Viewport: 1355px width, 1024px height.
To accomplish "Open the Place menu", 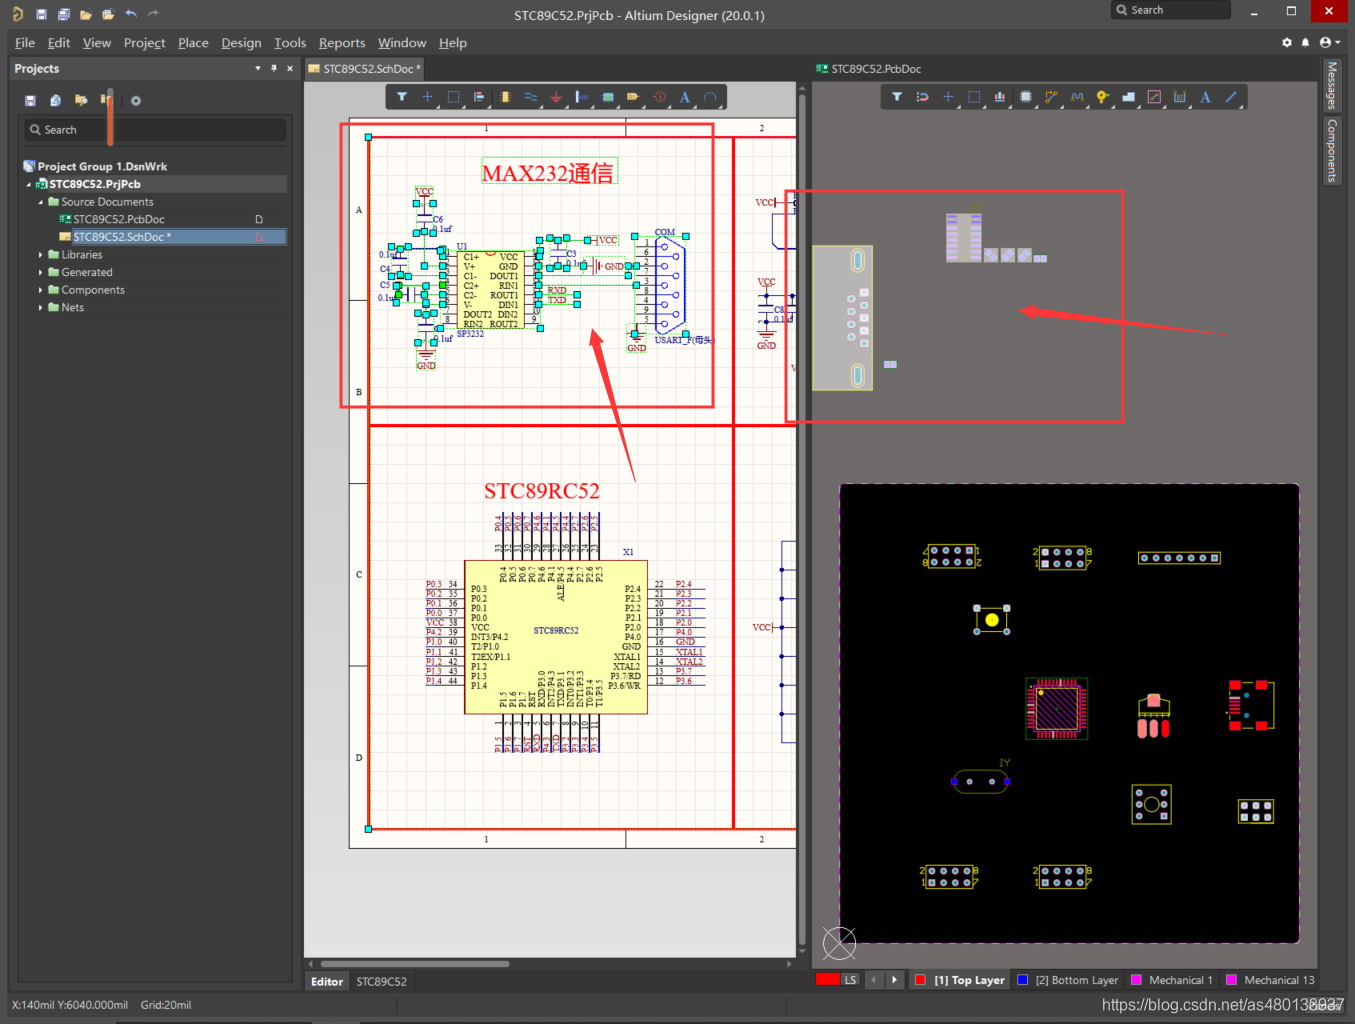I will (193, 42).
